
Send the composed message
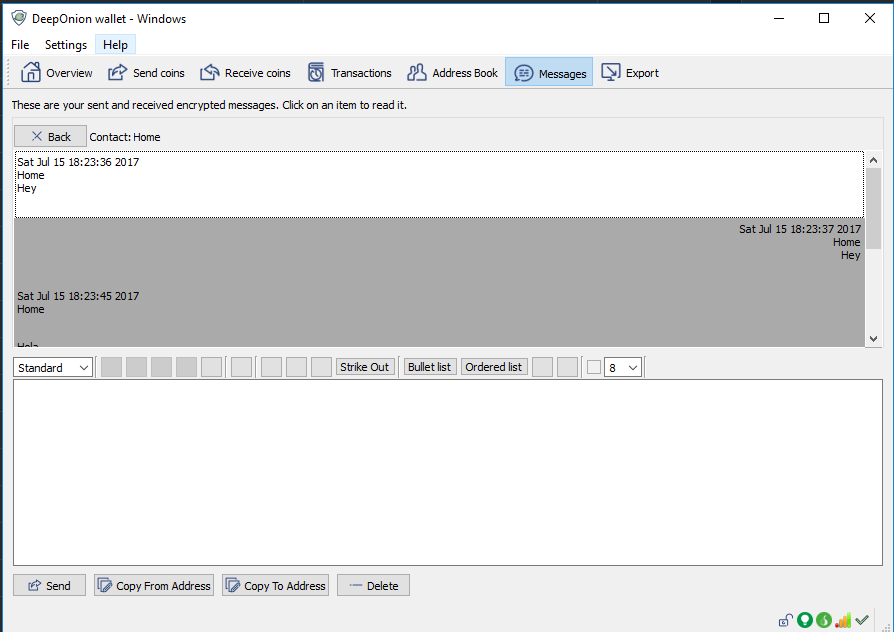pyautogui.click(x=50, y=585)
